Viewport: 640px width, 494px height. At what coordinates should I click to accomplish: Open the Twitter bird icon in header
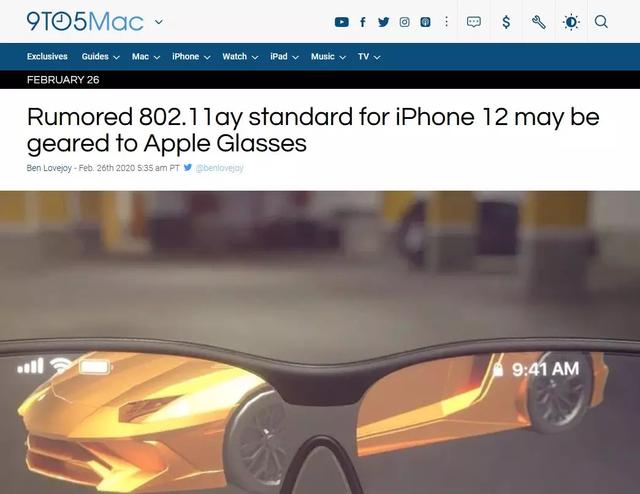click(383, 22)
